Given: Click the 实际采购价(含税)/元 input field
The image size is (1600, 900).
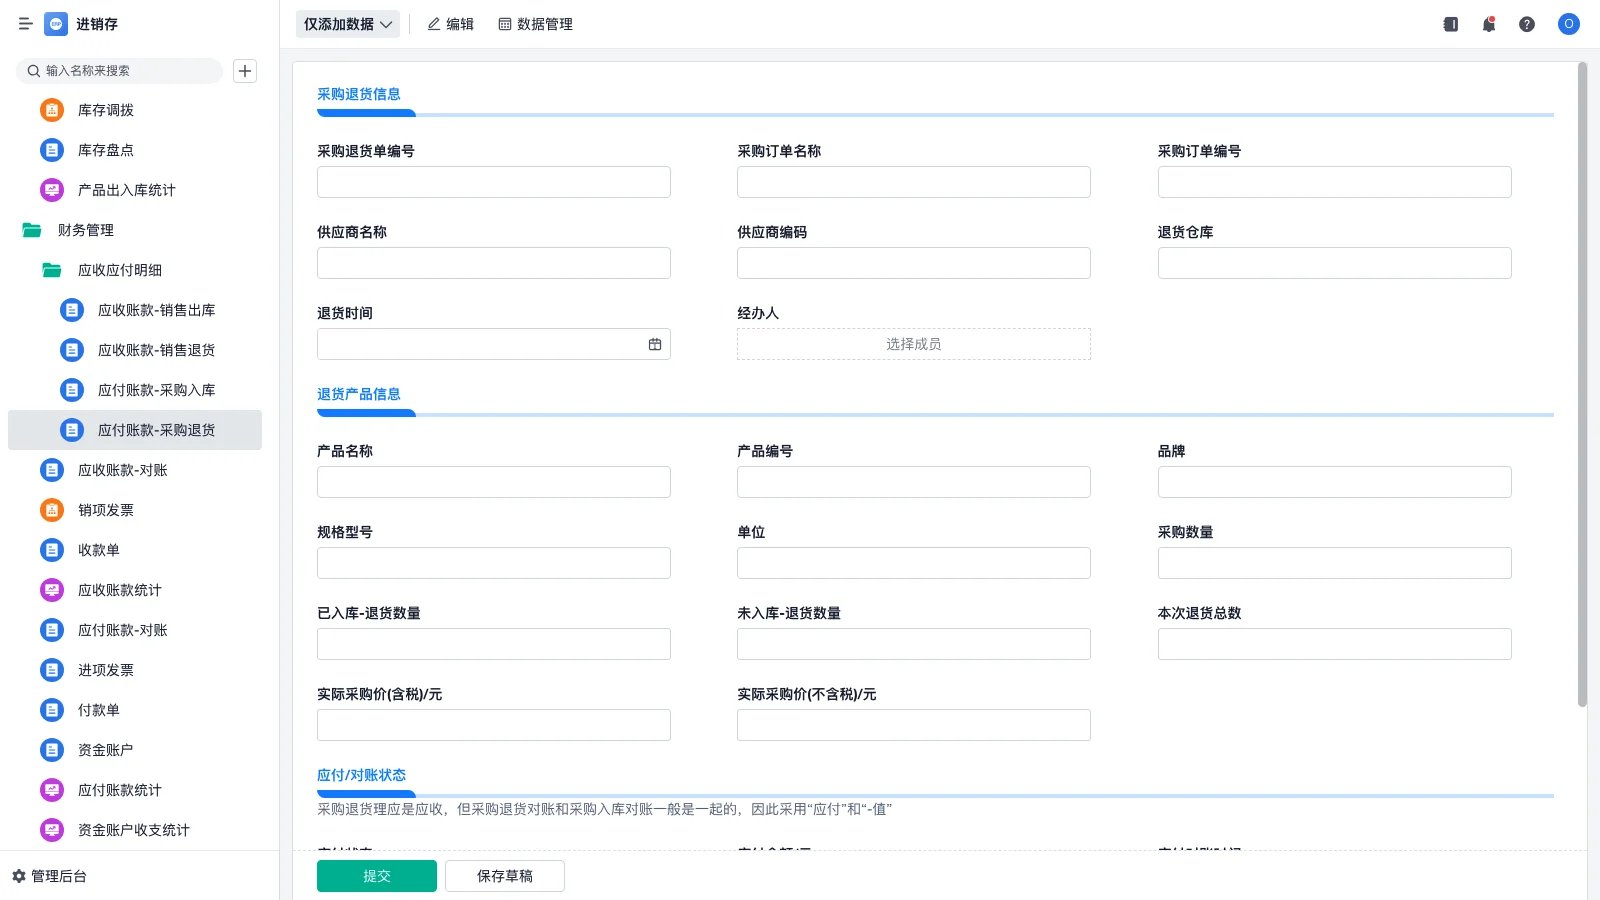Looking at the screenshot, I should coord(494,725).
